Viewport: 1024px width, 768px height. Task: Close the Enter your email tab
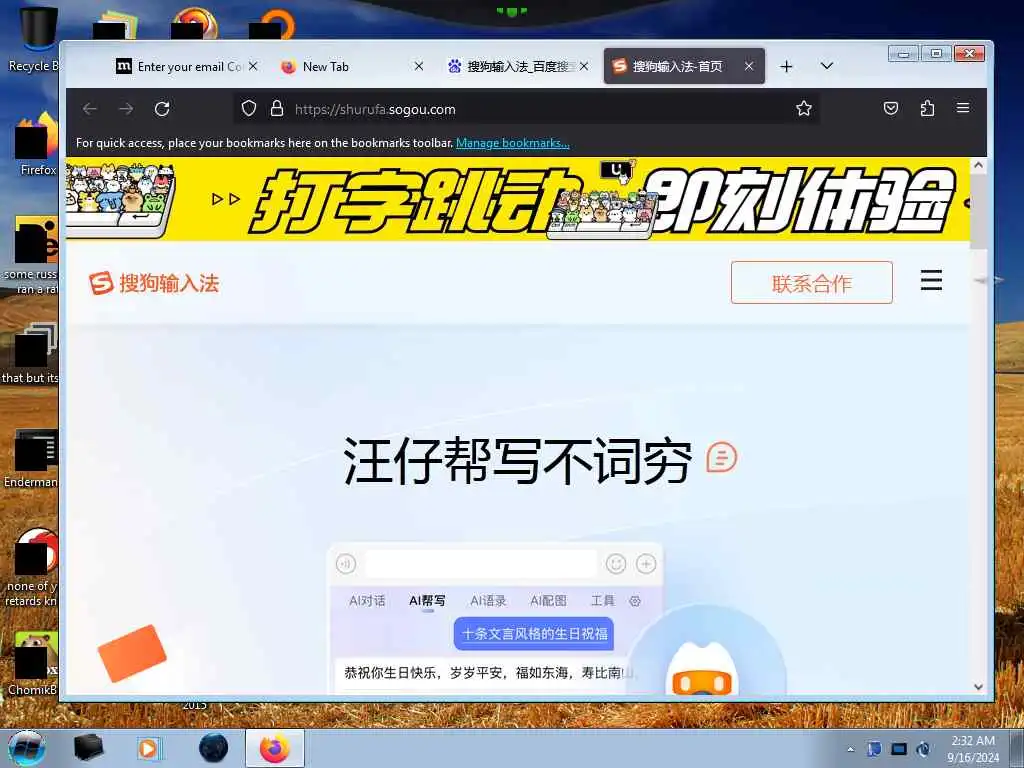(x=253, y=67)
